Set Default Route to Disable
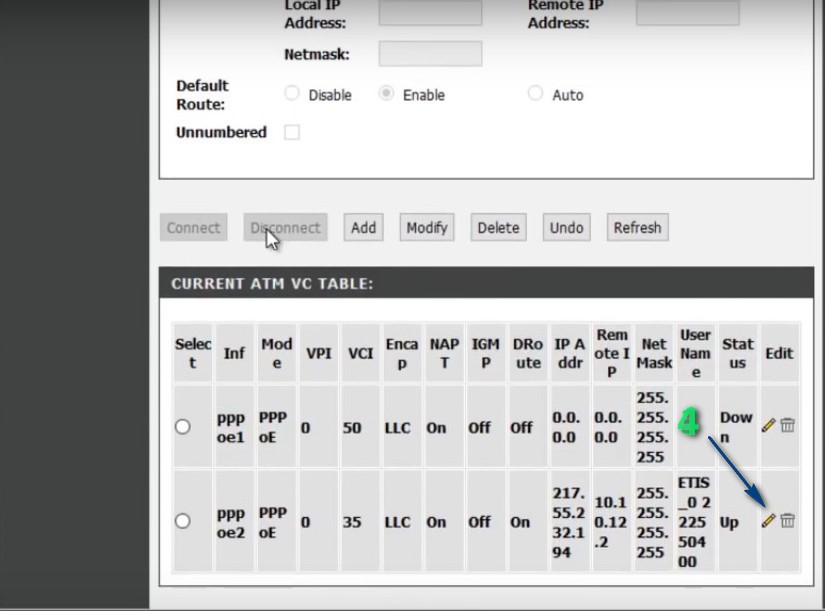825x611 pixels. pyautogui.click(x=292, y=94)
